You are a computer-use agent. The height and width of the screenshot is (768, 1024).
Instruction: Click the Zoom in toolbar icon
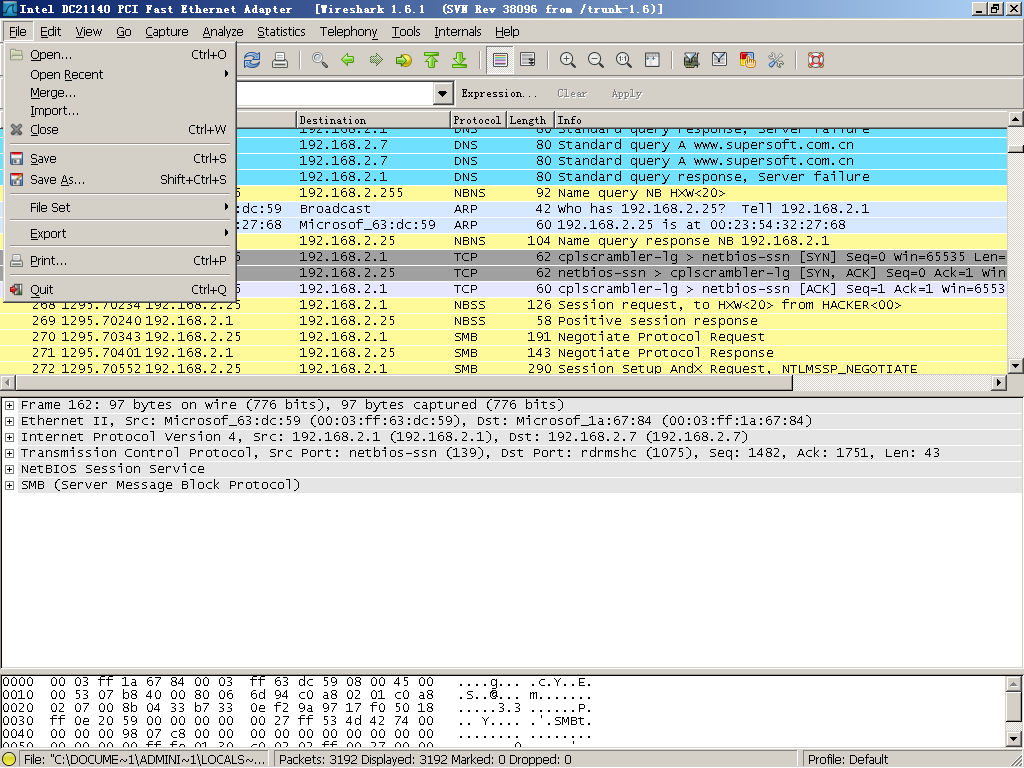(568, 60)
